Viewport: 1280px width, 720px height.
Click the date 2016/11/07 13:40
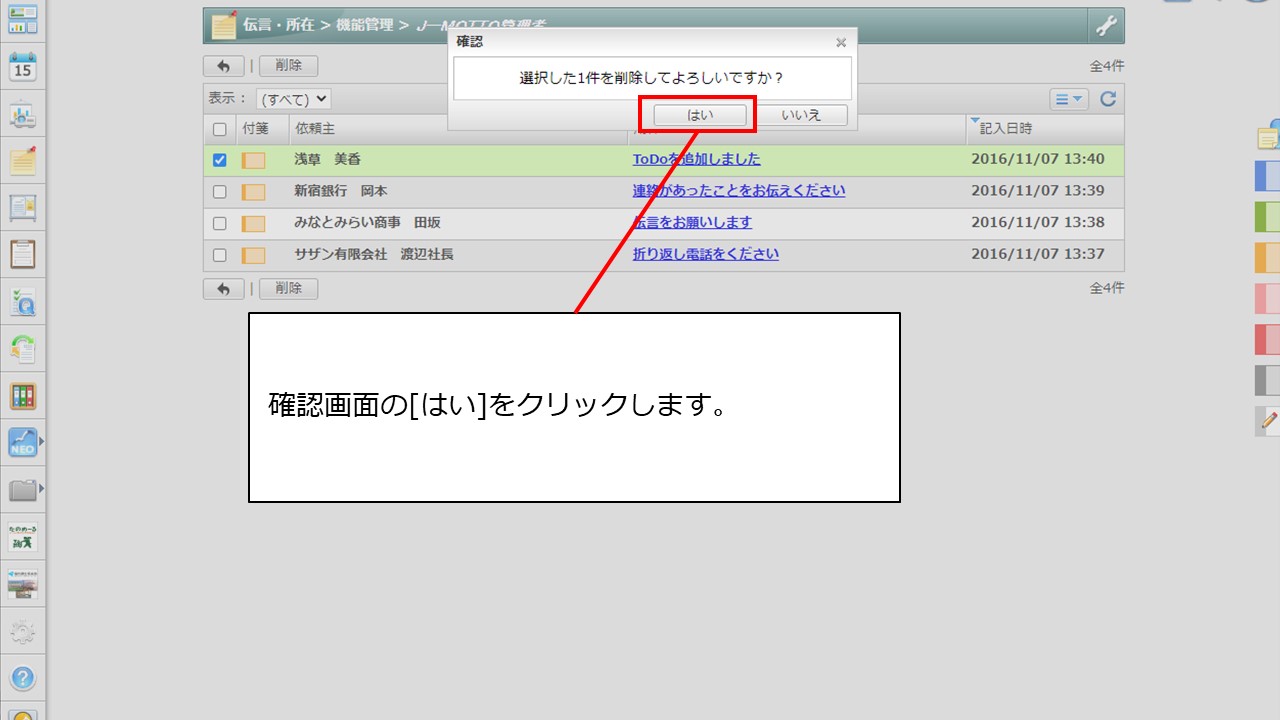coord(1038,159)
